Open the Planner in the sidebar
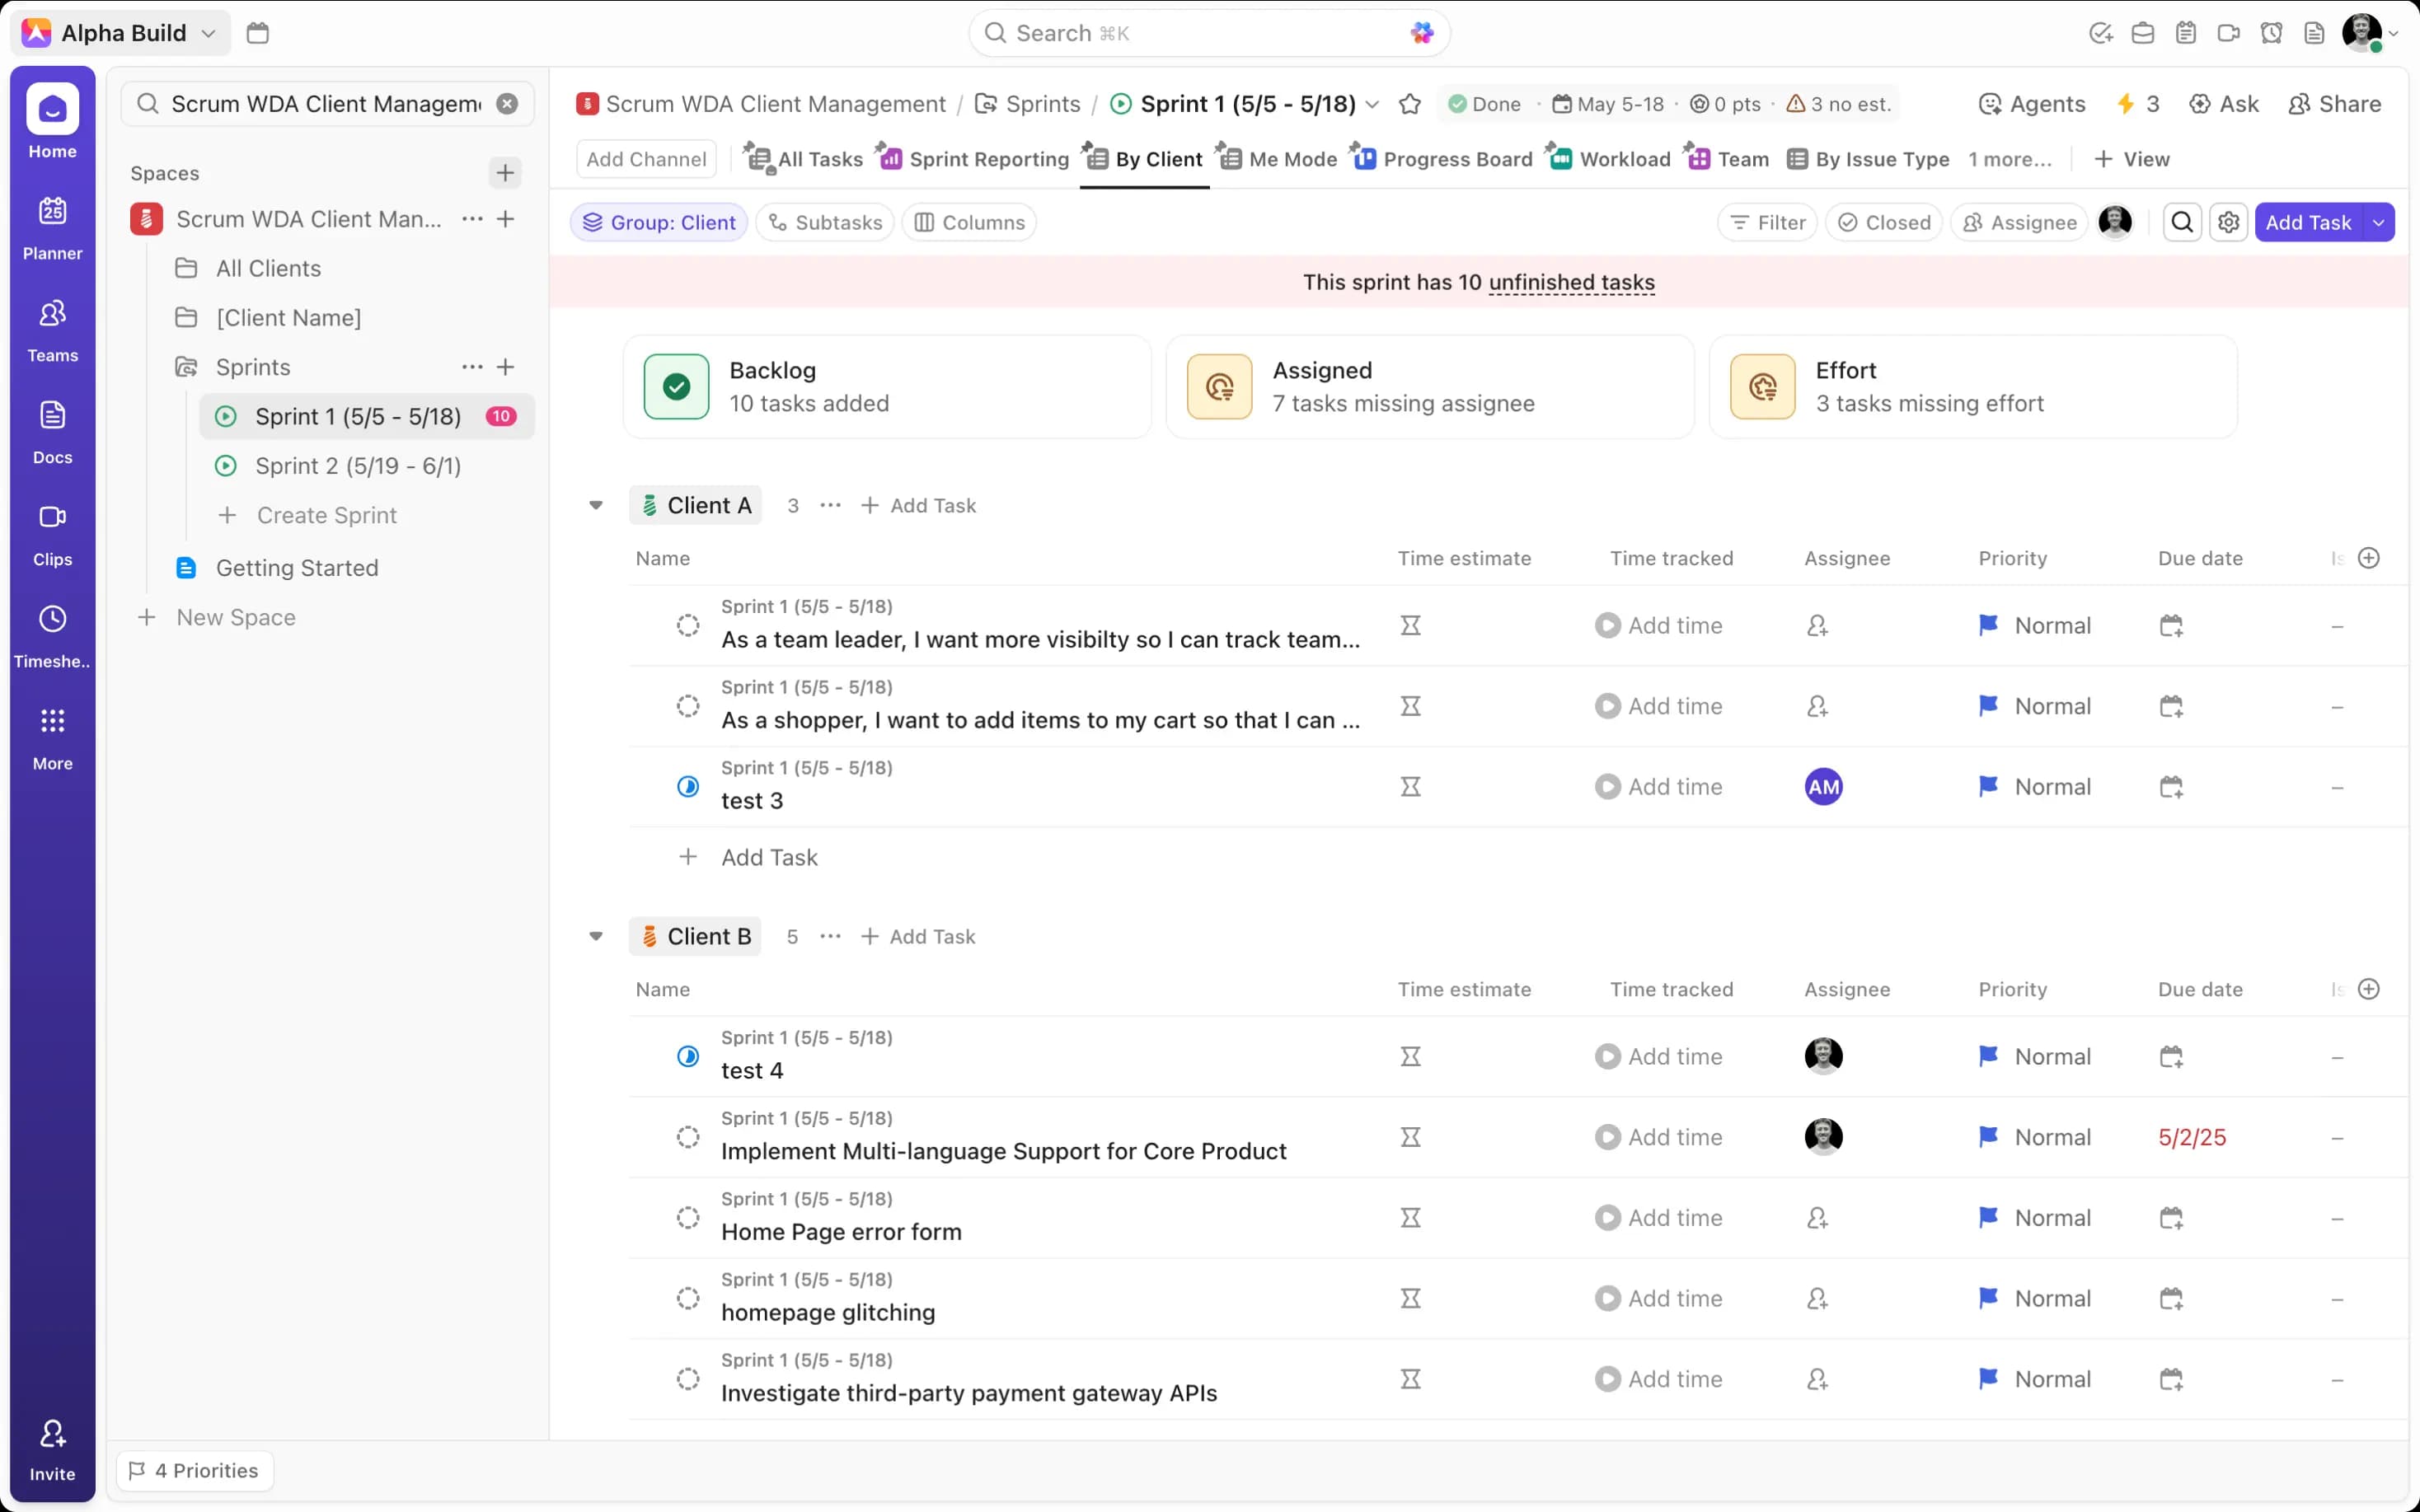Screen dimensions: 2420x1512 pos(52,227)
